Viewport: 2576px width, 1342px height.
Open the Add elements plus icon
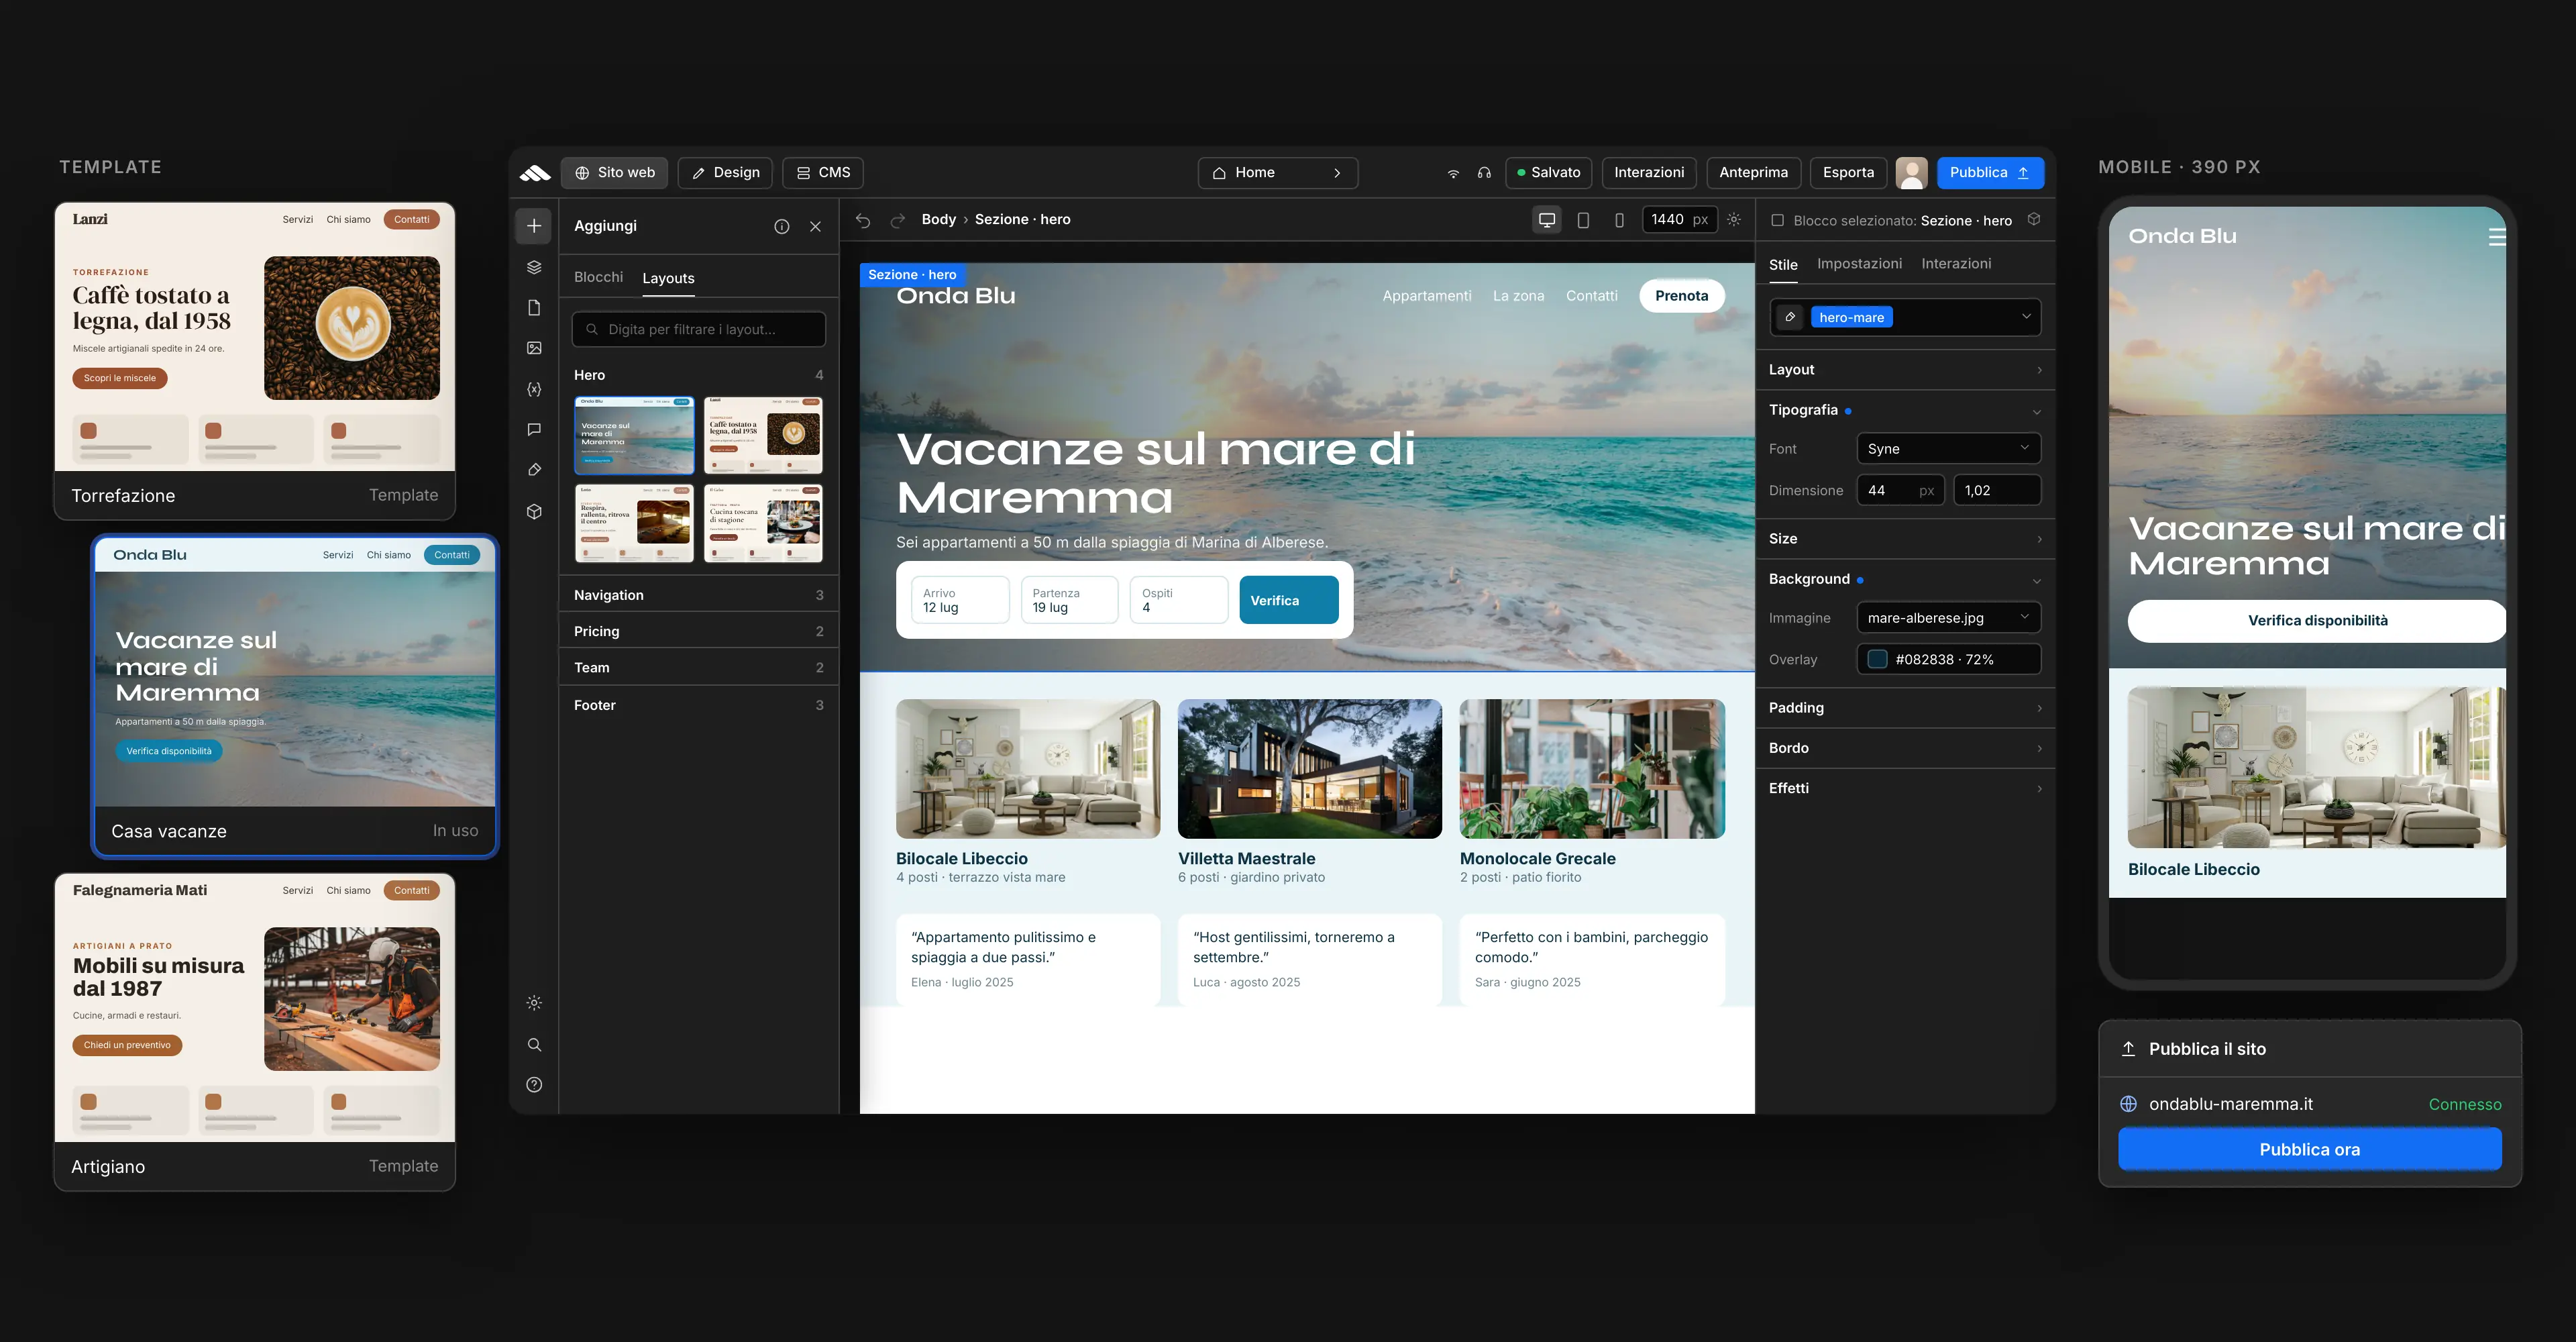coord(534,226)
